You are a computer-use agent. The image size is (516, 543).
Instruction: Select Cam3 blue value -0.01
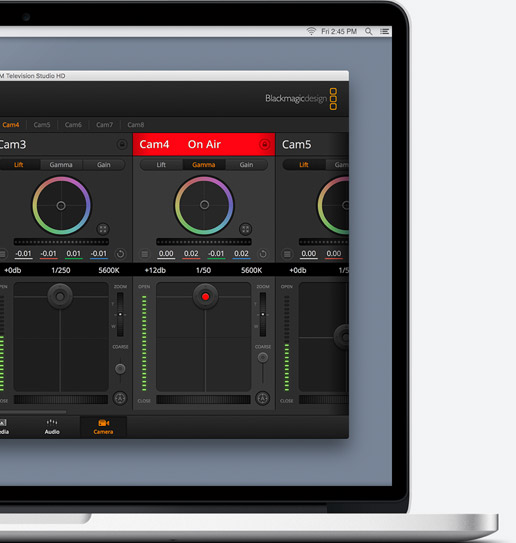[99, 254]
